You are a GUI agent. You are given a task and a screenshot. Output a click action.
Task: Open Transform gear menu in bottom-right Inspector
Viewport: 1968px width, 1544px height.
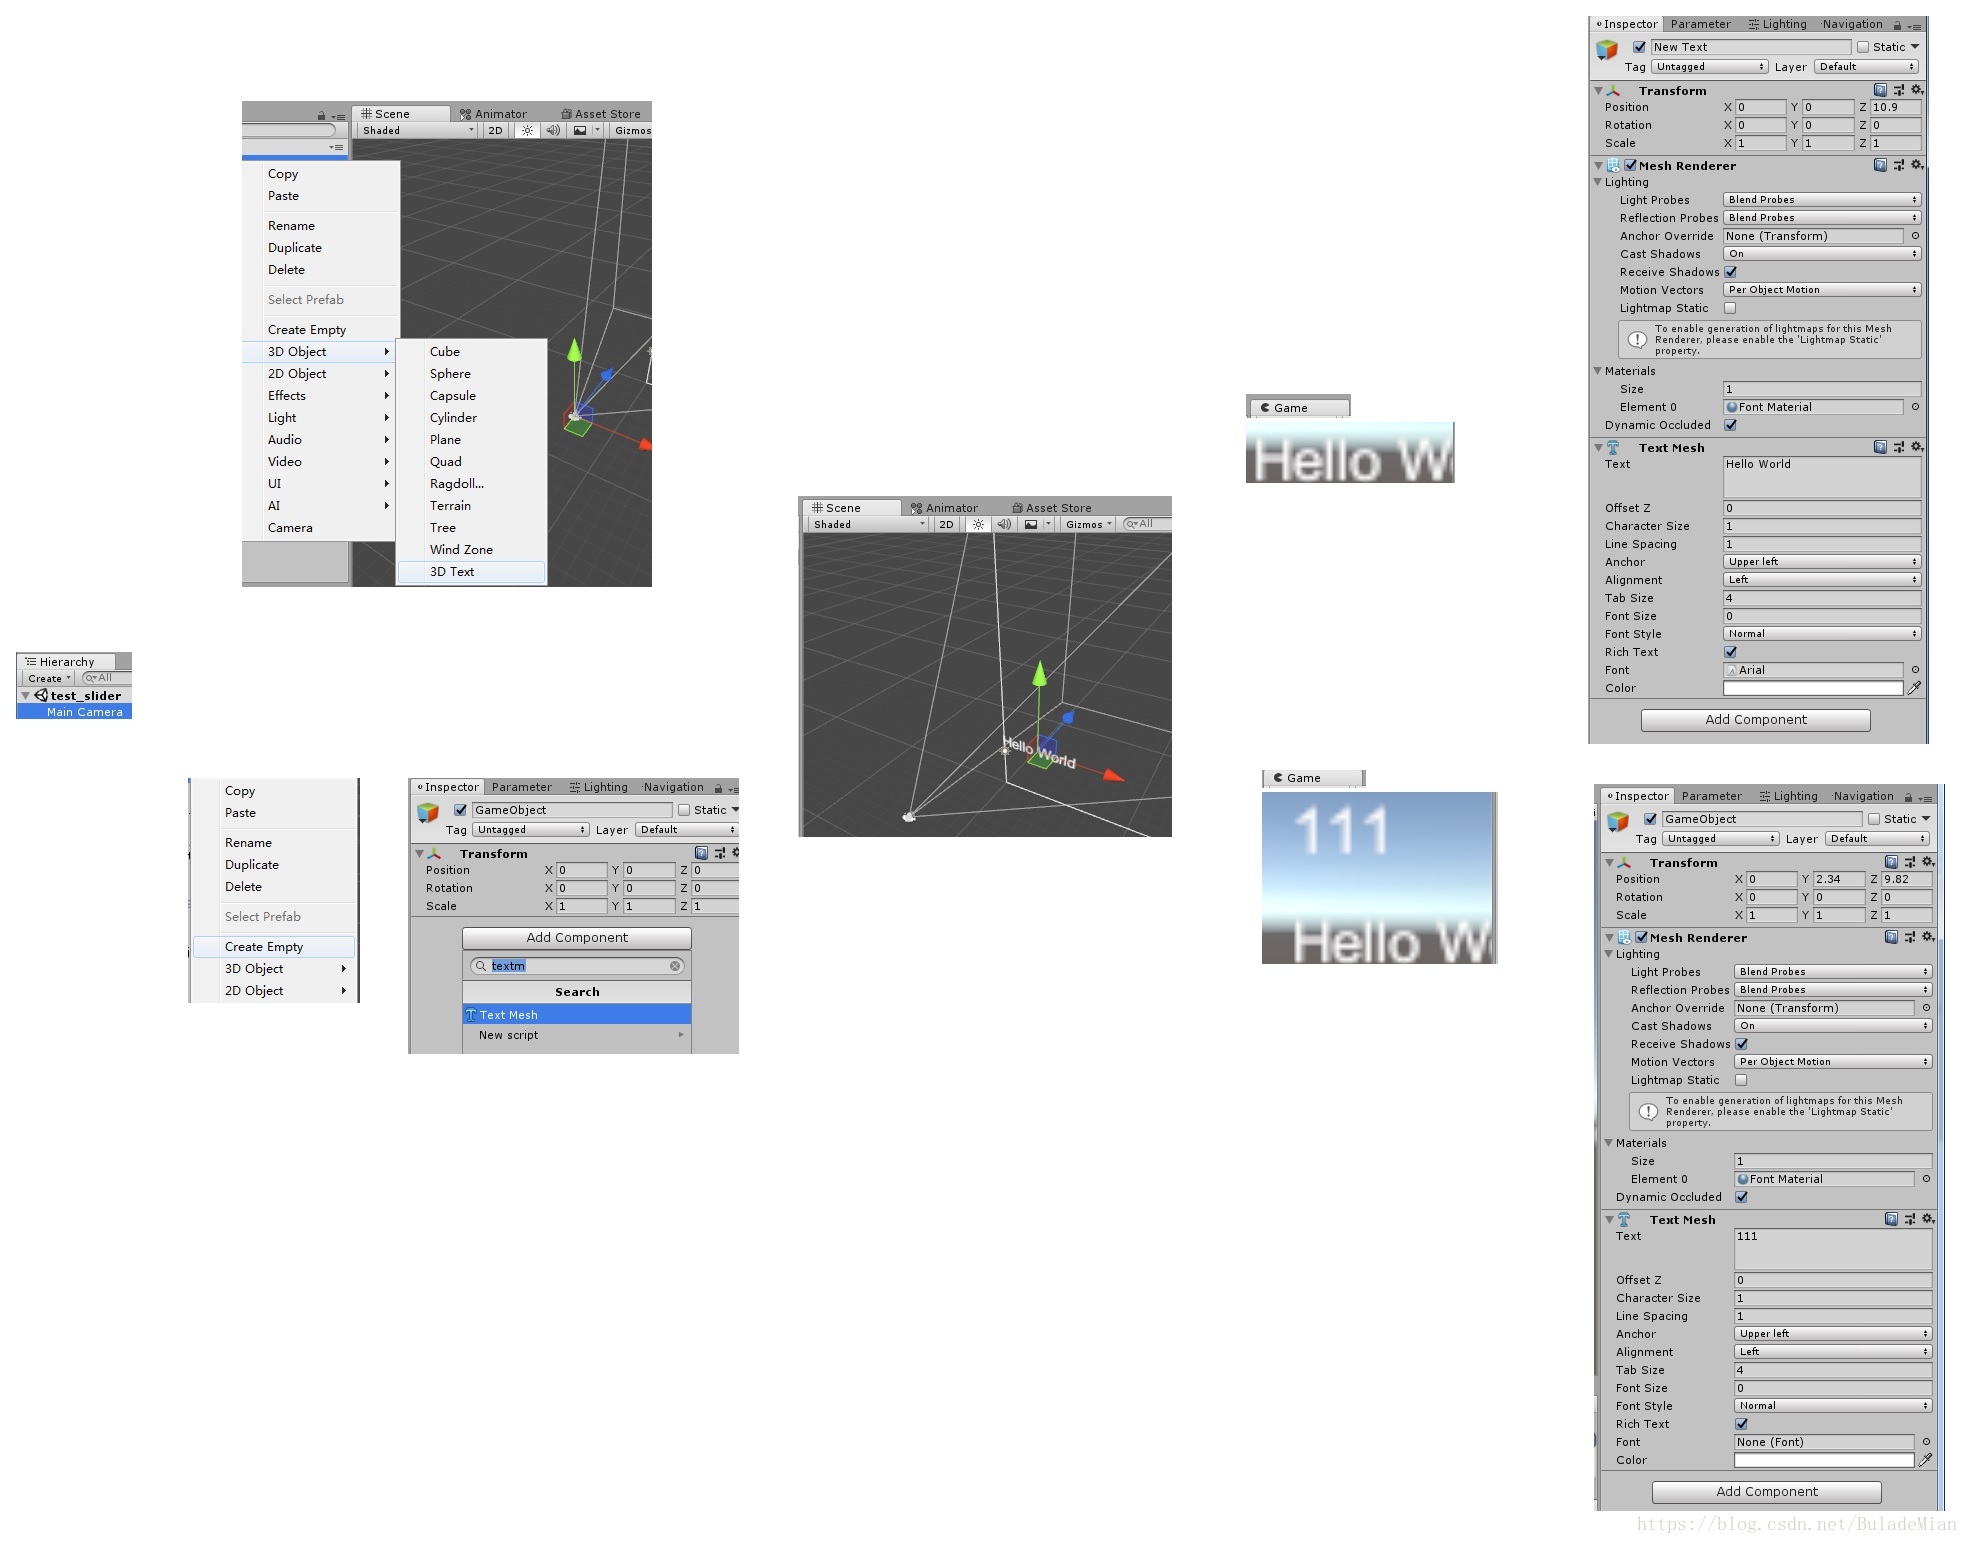1927,862
